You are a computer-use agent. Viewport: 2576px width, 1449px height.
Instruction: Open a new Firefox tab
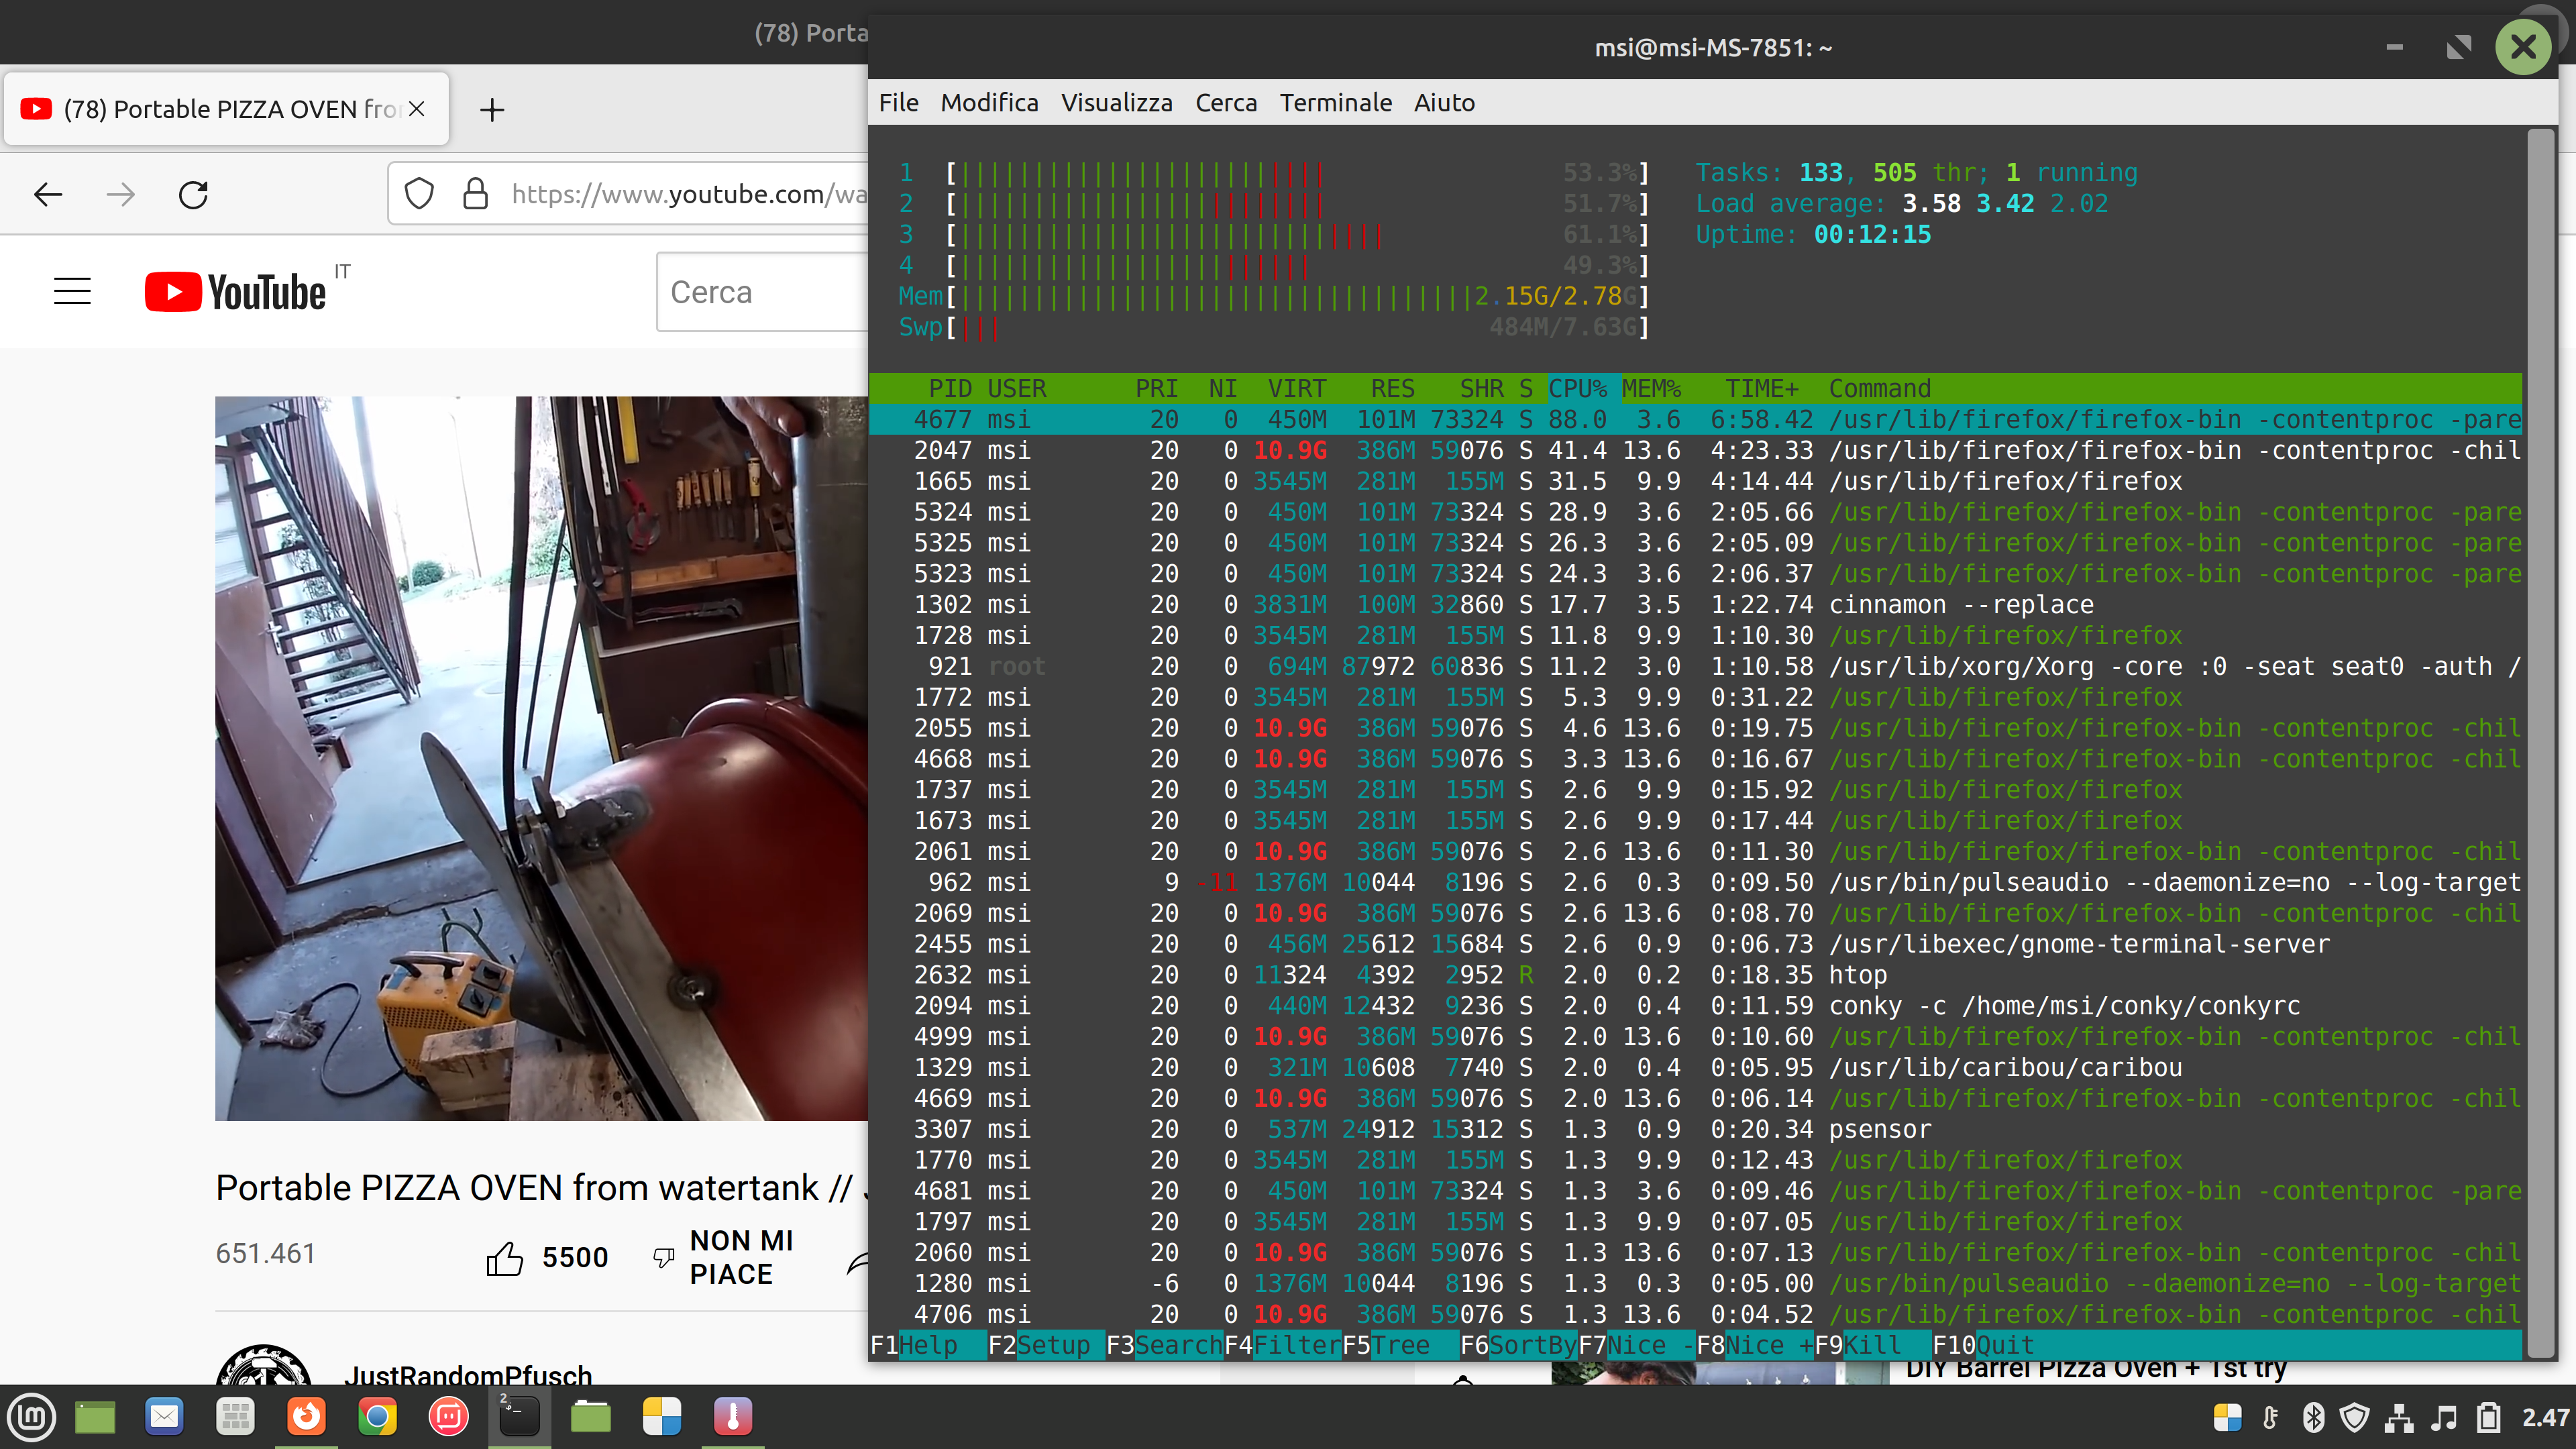click(x=492, y=110)
